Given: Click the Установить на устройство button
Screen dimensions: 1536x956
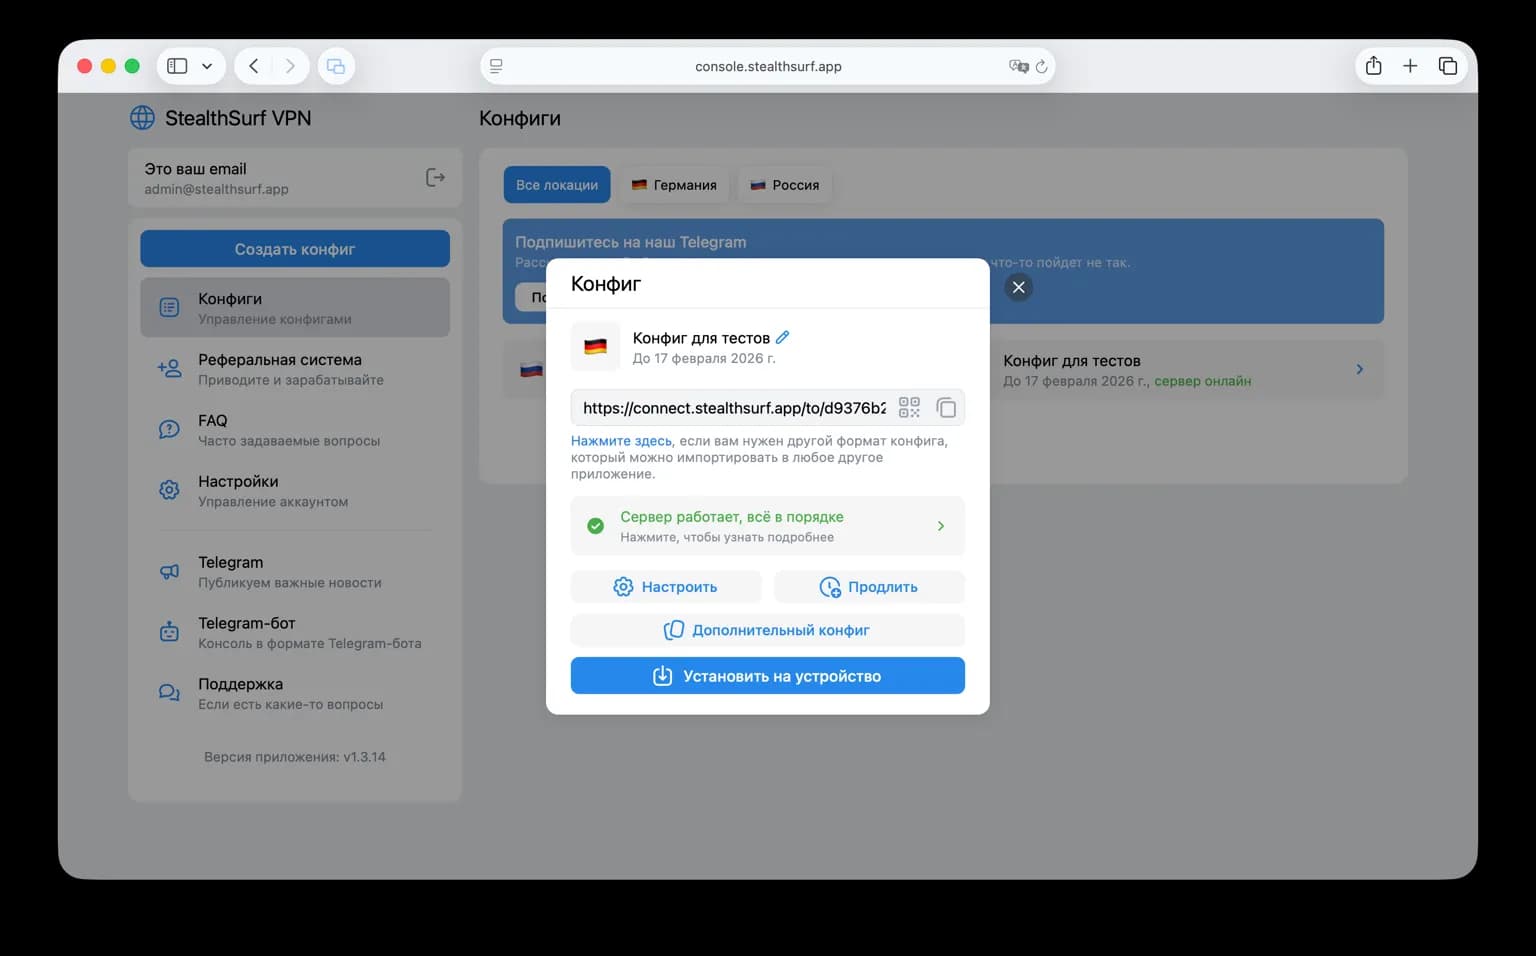Looking at the screenshot, I should click(x=767, y=676).
